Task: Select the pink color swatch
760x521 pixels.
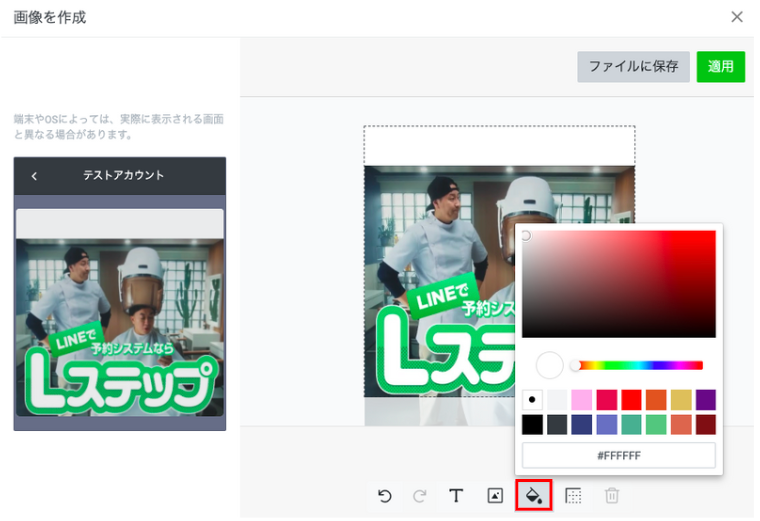Action: (582, 400)
